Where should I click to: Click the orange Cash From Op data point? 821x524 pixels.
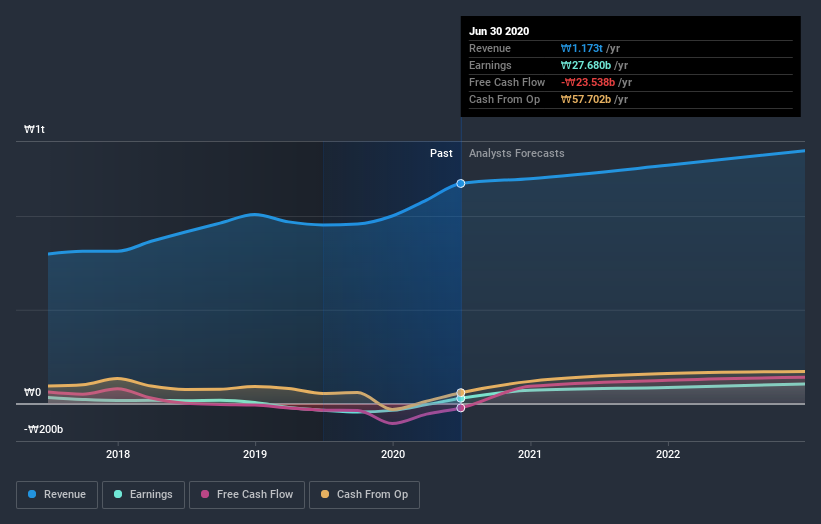tap(461, 393)
